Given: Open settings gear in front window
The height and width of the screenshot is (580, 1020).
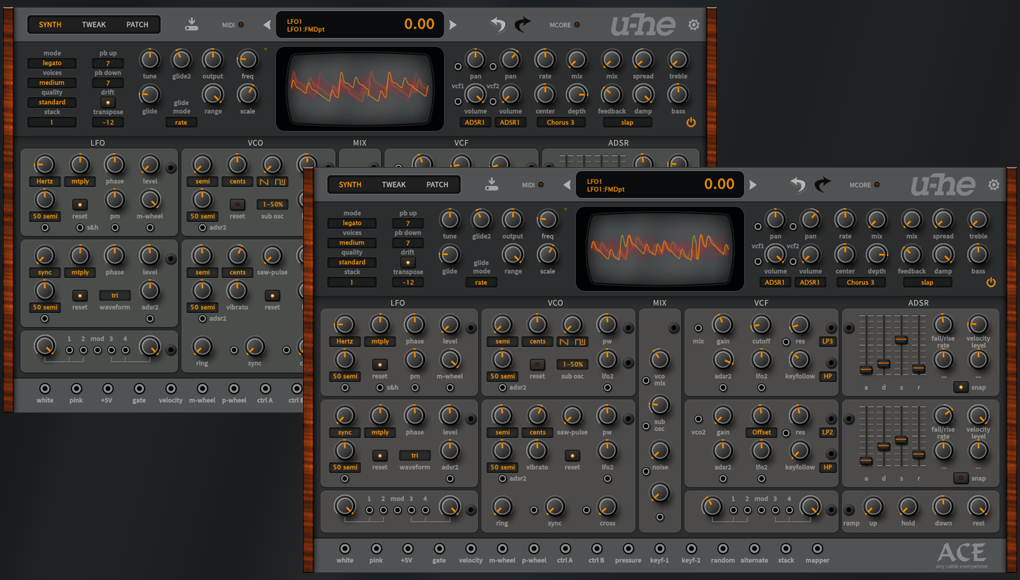Looking at the screenshot, I should (994, 185).
